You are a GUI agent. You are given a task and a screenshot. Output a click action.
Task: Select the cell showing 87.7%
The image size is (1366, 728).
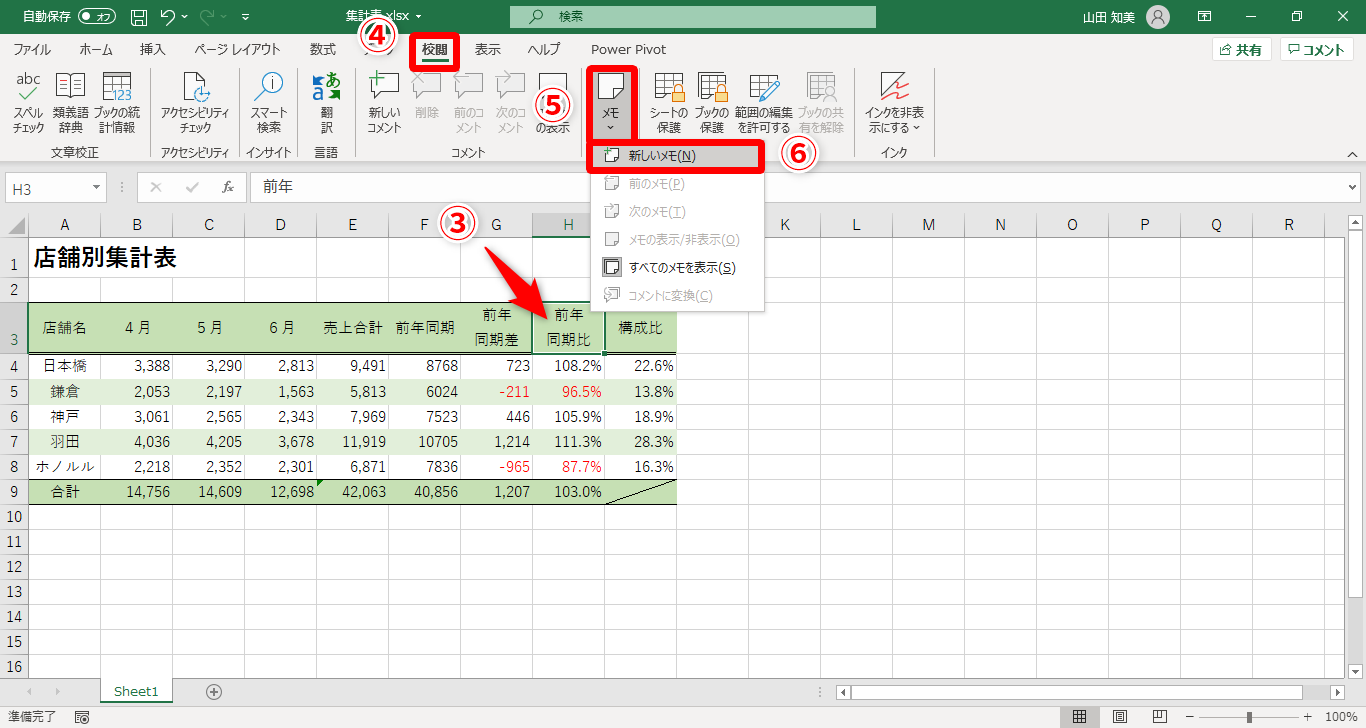click(568, 466)
